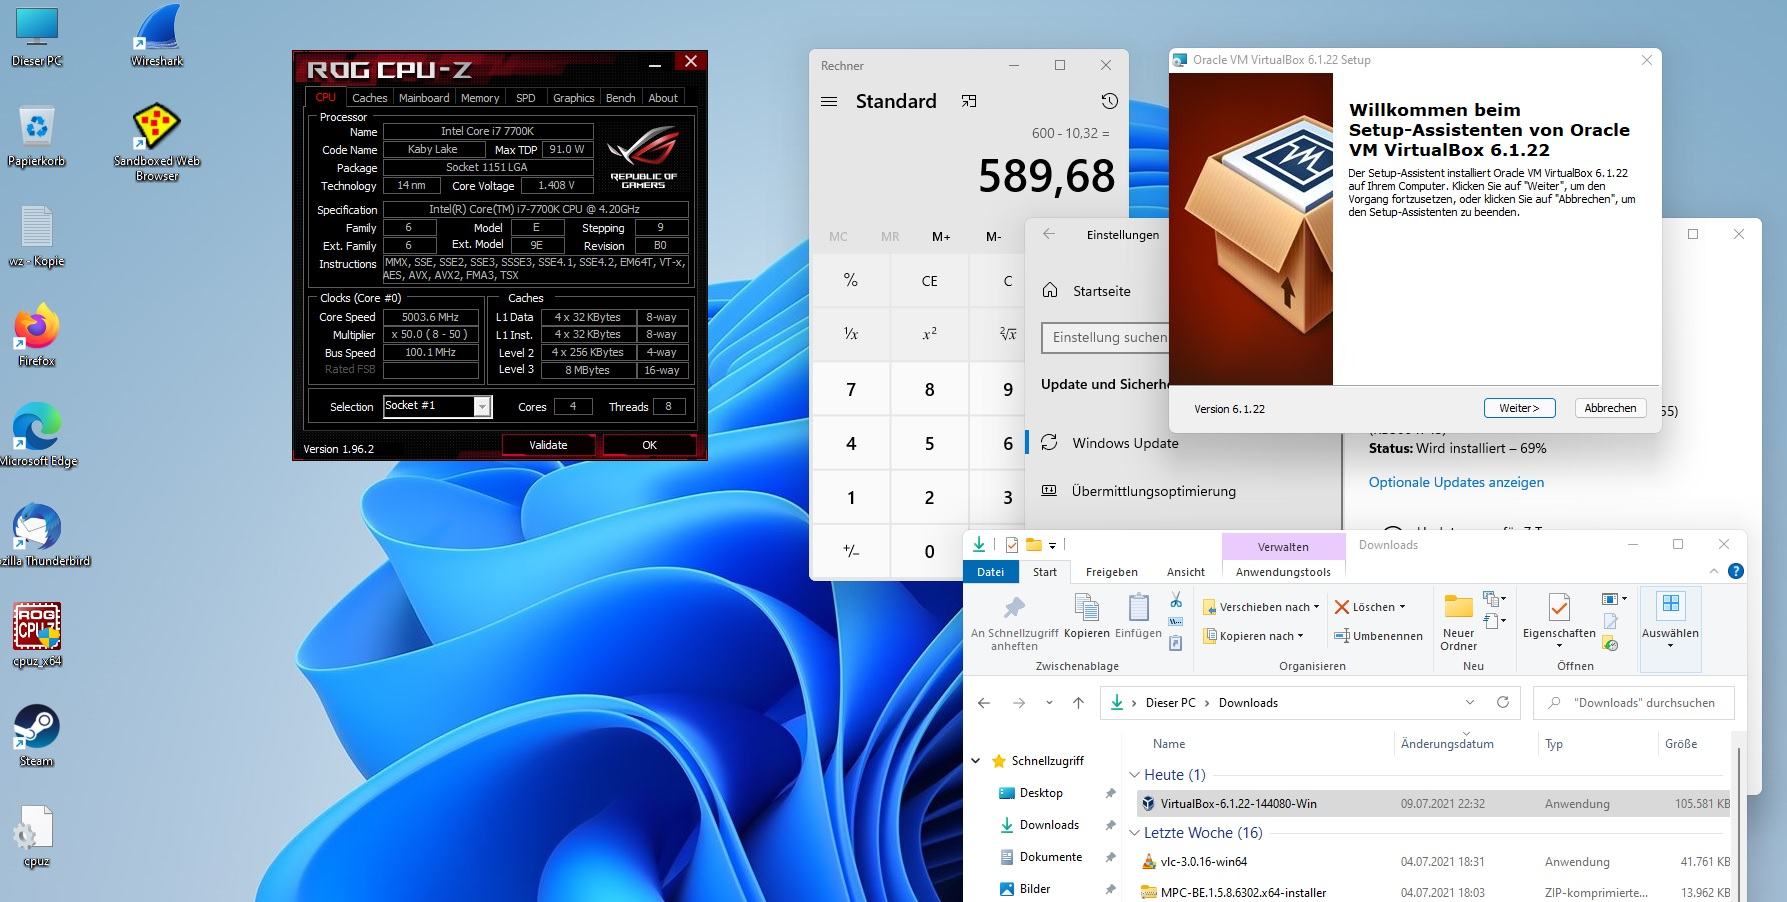Open the Socket #1 selection dropdown in CPU-Z

(x=482, y=406)
